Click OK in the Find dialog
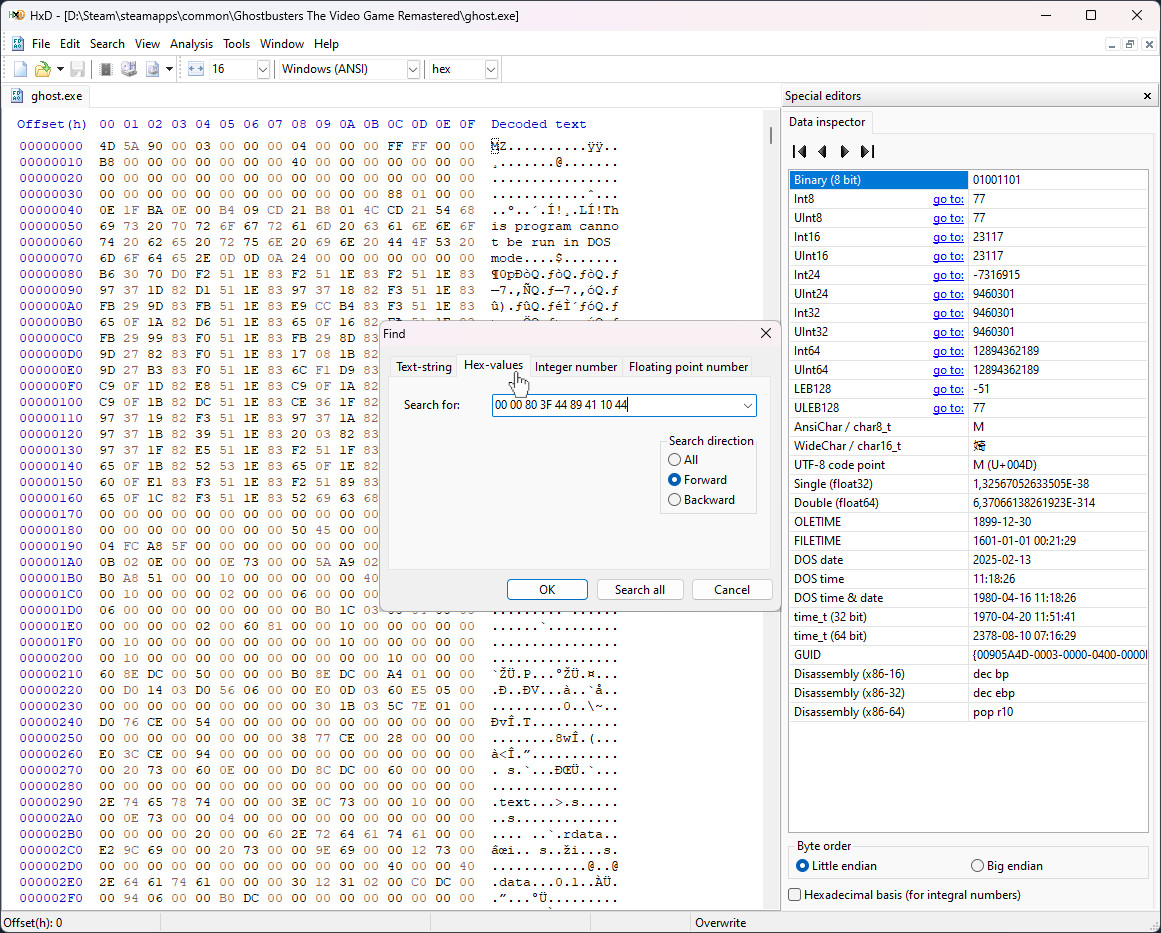Viewport: 1161px width, 933px height. tap(547, 589)
